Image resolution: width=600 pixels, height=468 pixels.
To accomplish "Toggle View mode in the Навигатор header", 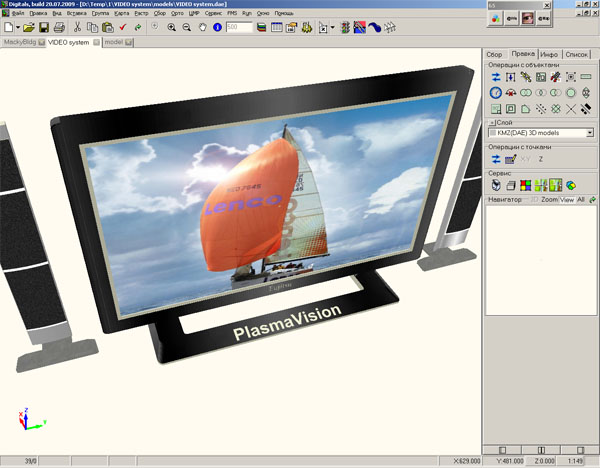I will pos(567,200).
